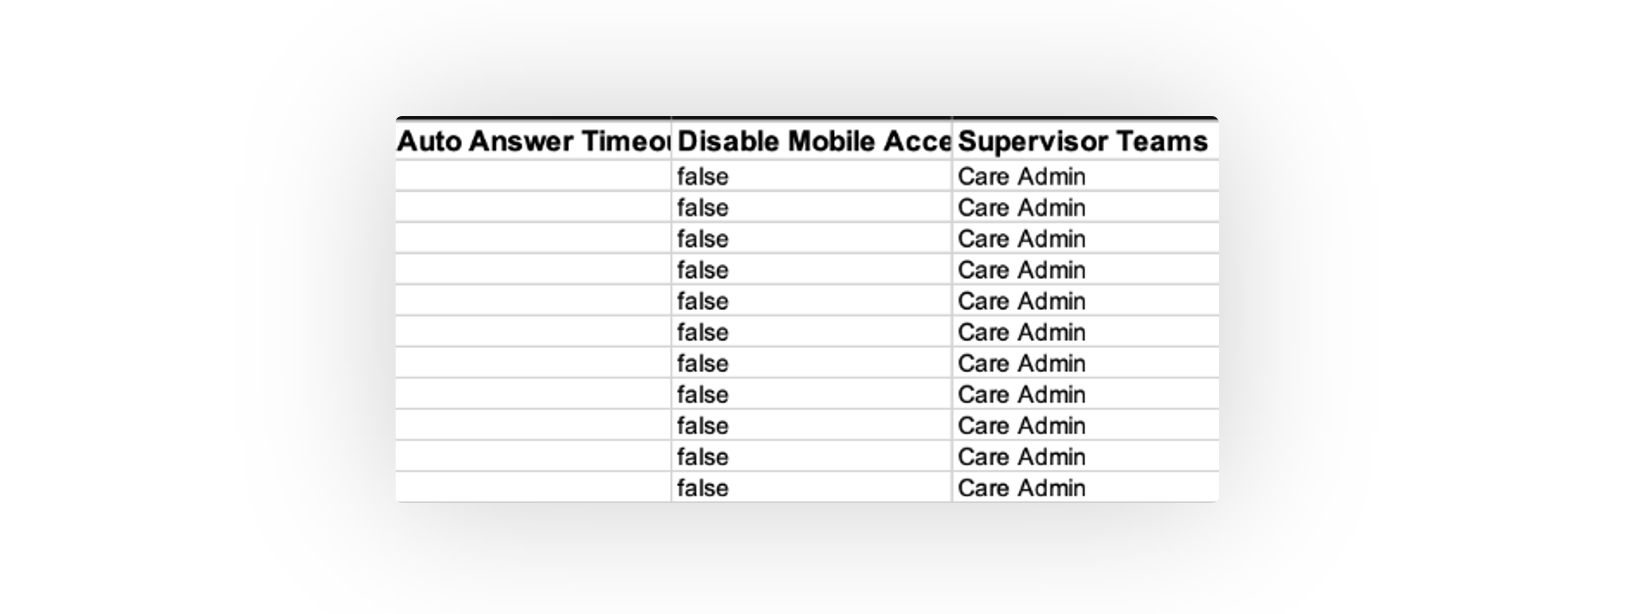This screenshot has width=1632, height=614.
Task: Select the Supervisor Teams column header
Action: [1085, 141]
